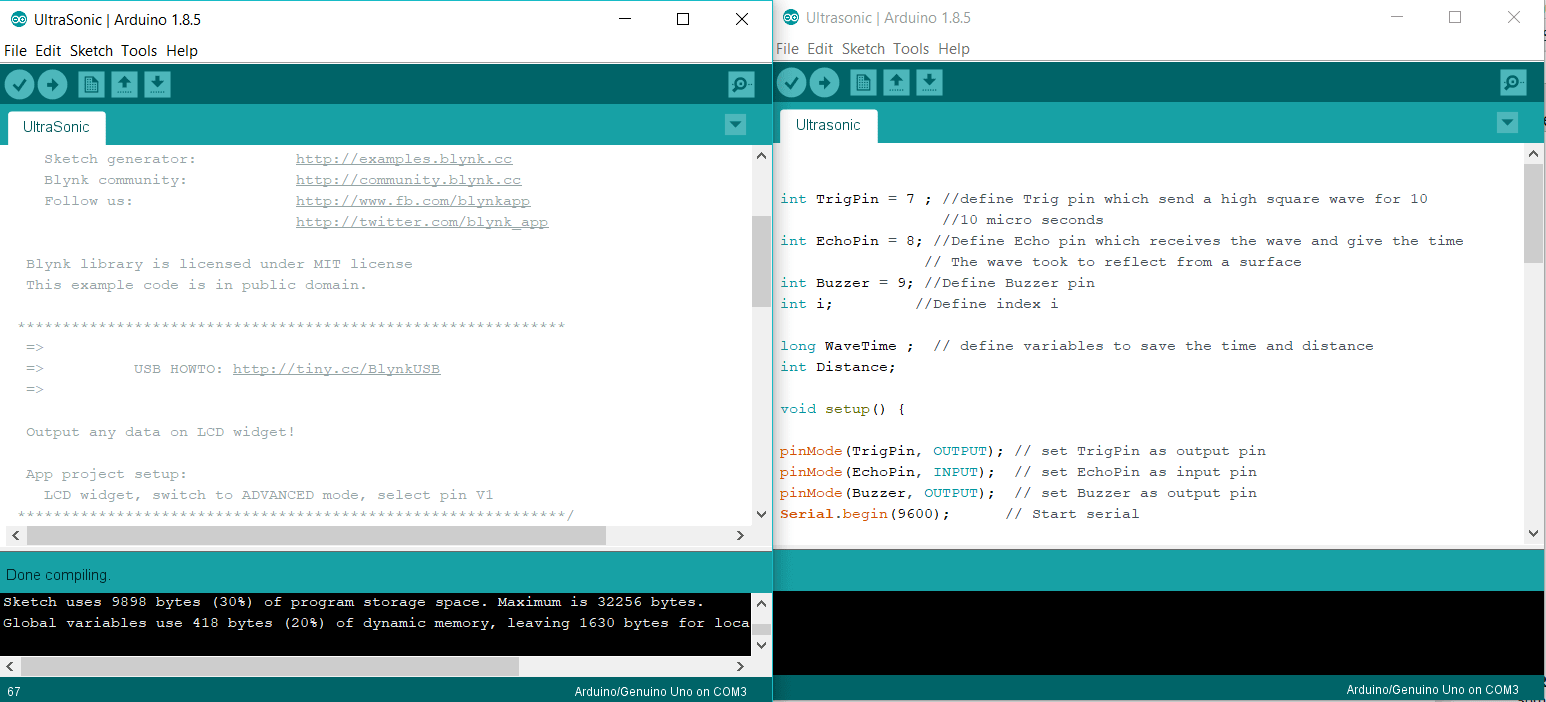
Task: Create new sketch in right Ultrasonic window
Action: [863, 83]
